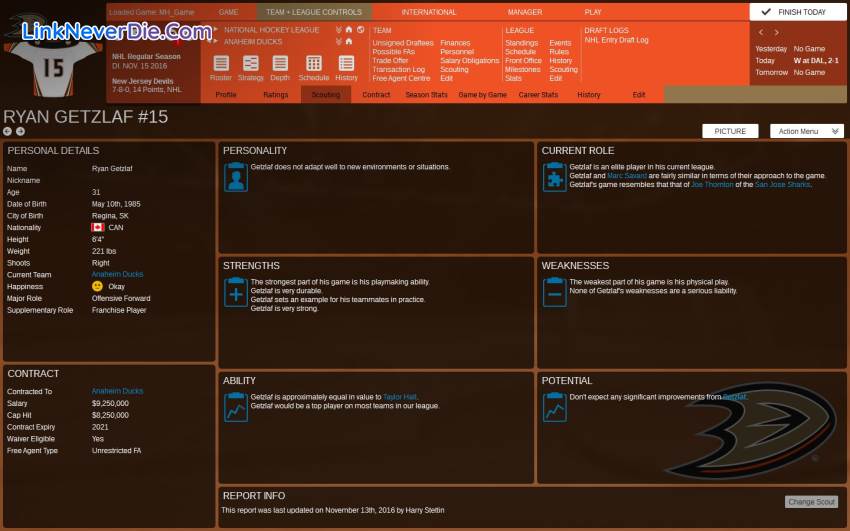The image size is (850, 531).
Task: Open Front Office link
Action: pos(523,60)
